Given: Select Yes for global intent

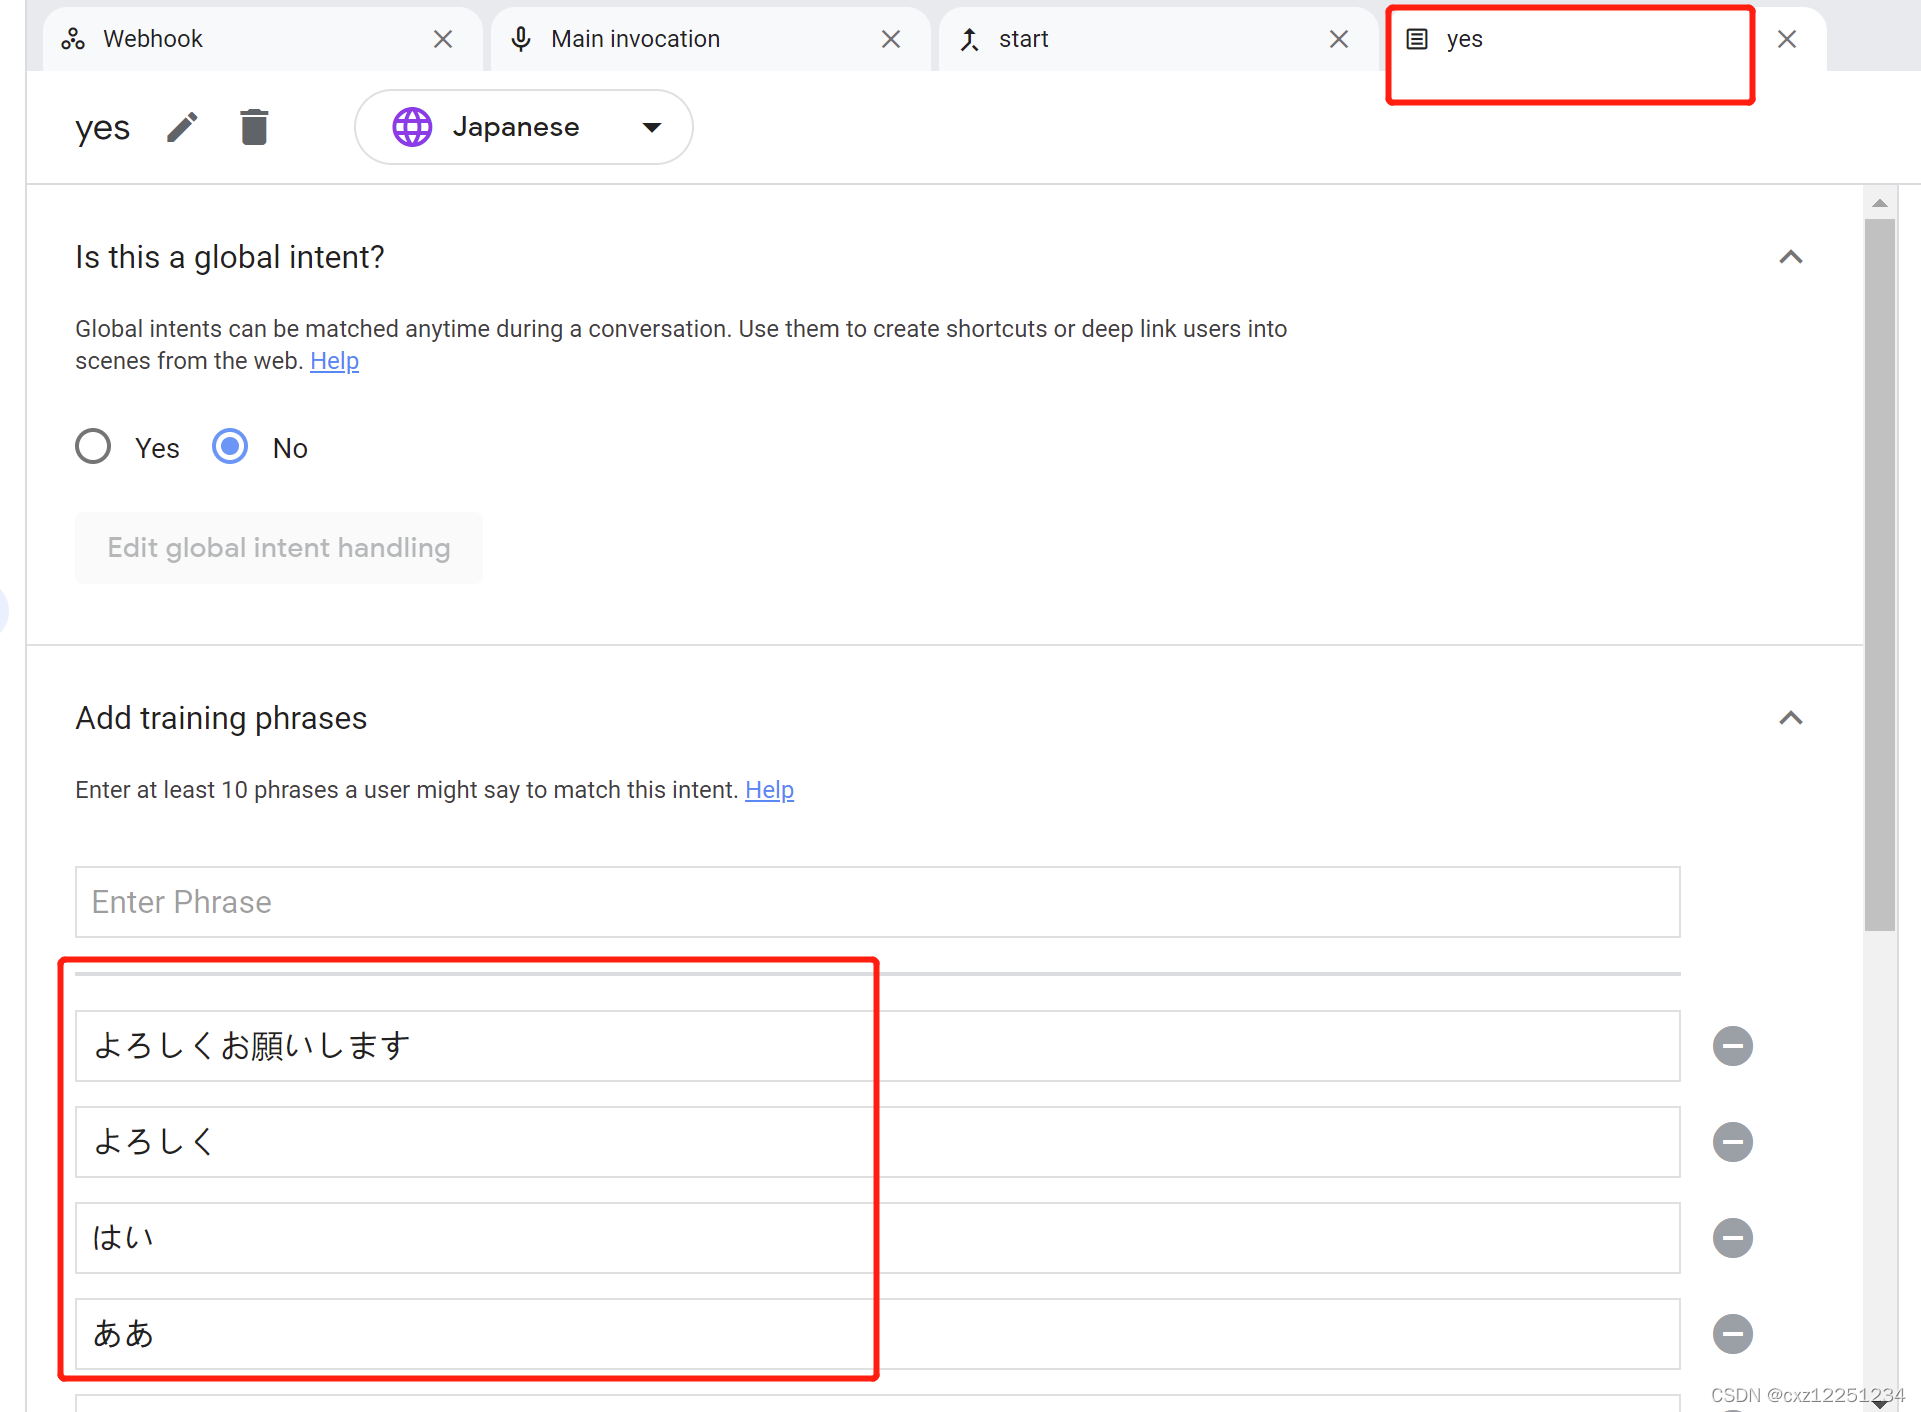Looking at the screenshot, I should coord(94,447).
